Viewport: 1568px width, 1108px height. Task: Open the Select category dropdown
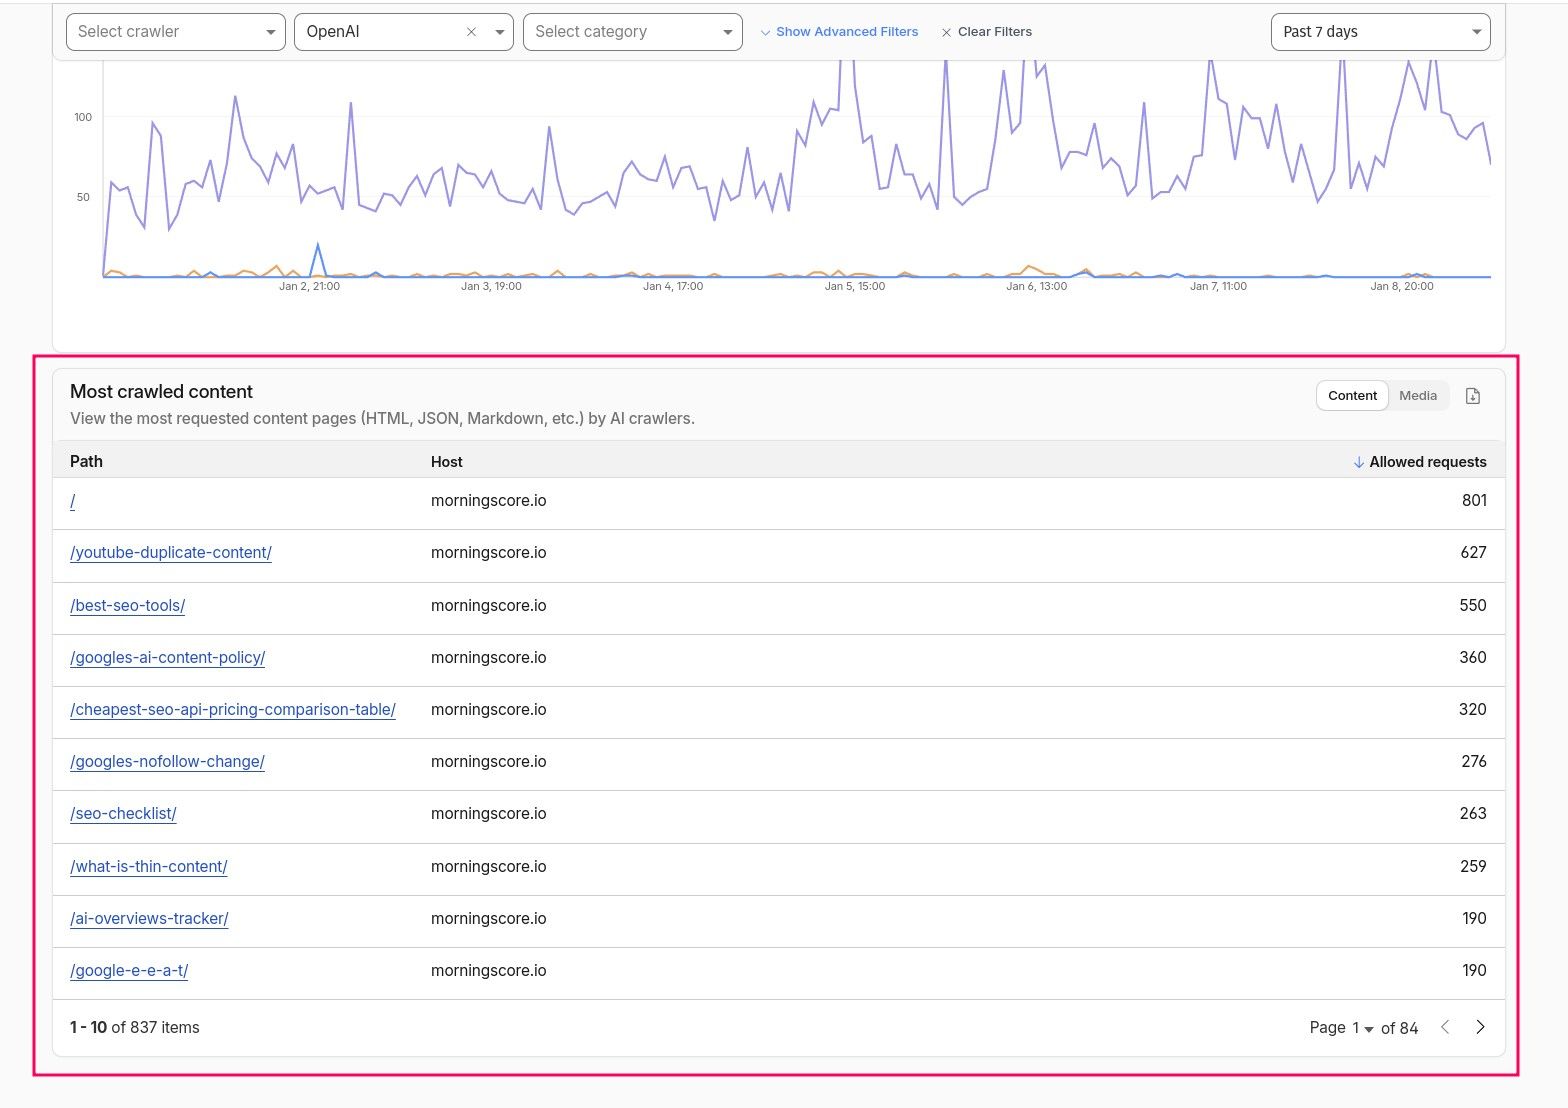[x=632, y=32]
